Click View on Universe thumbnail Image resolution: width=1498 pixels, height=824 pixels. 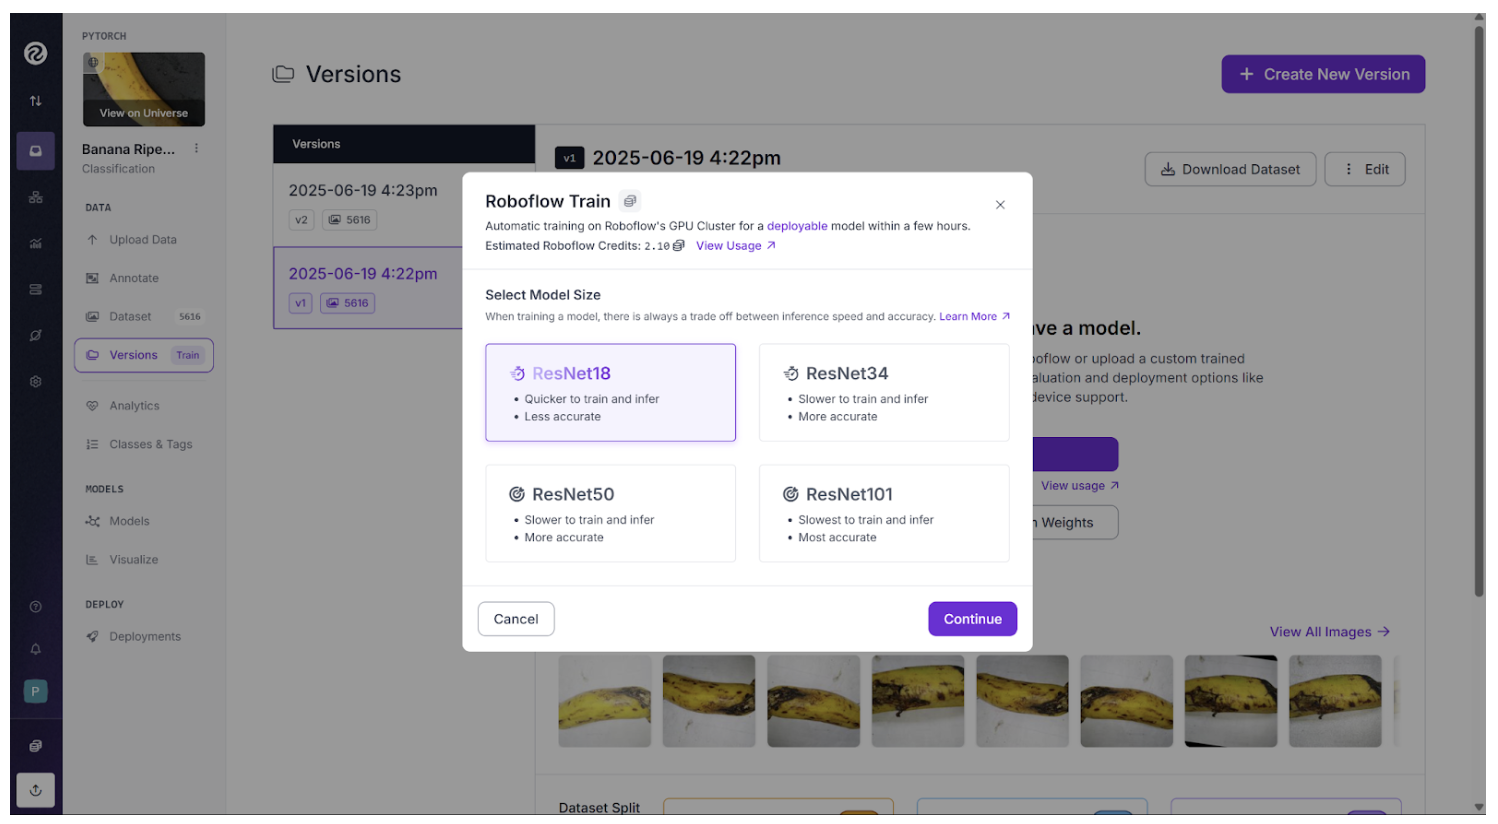(144, 90)
